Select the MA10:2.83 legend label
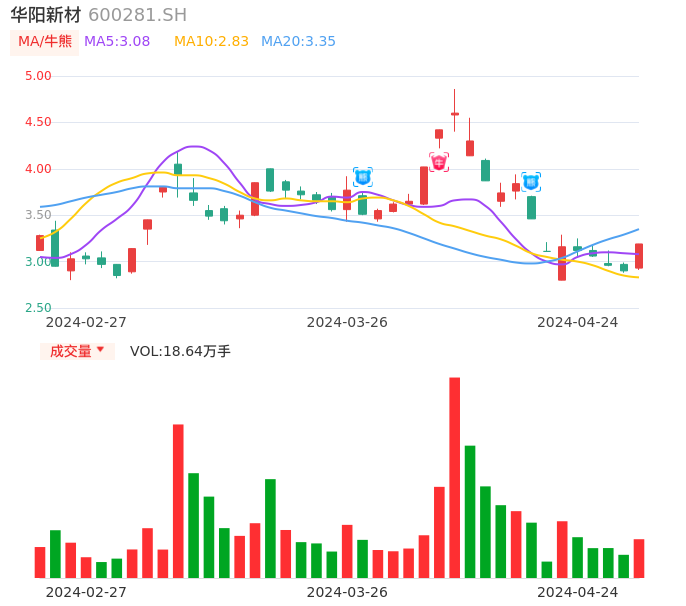686x606 pixels. (211, 42)
